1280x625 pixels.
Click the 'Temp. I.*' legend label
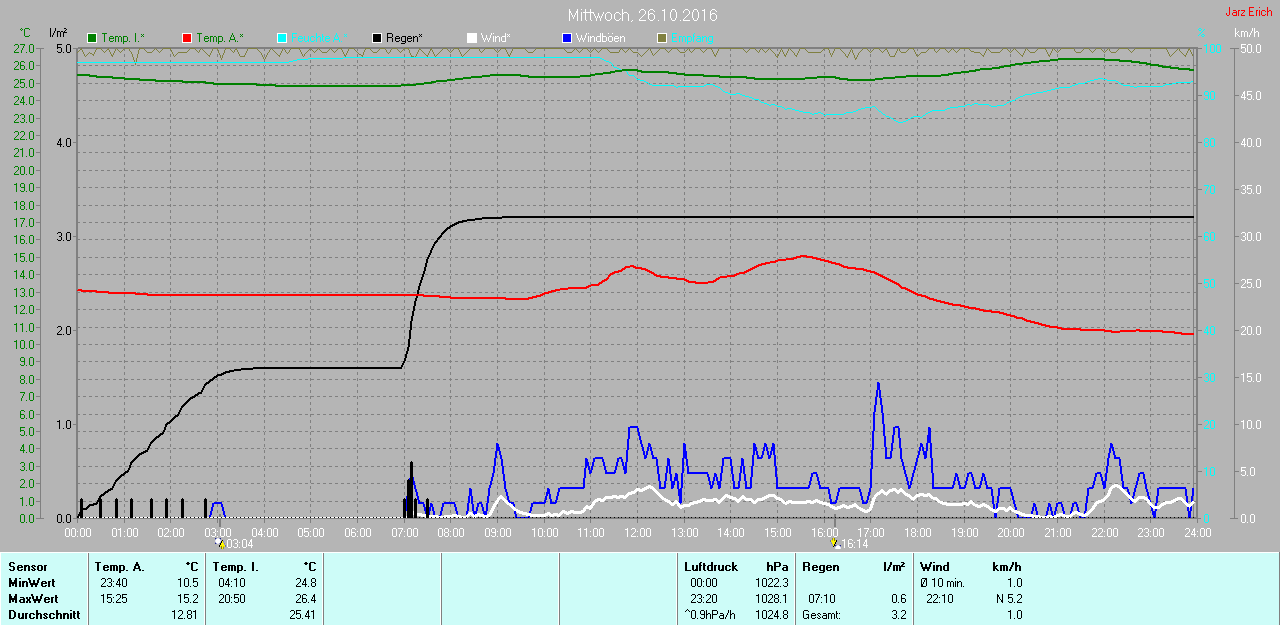(124, 38)
